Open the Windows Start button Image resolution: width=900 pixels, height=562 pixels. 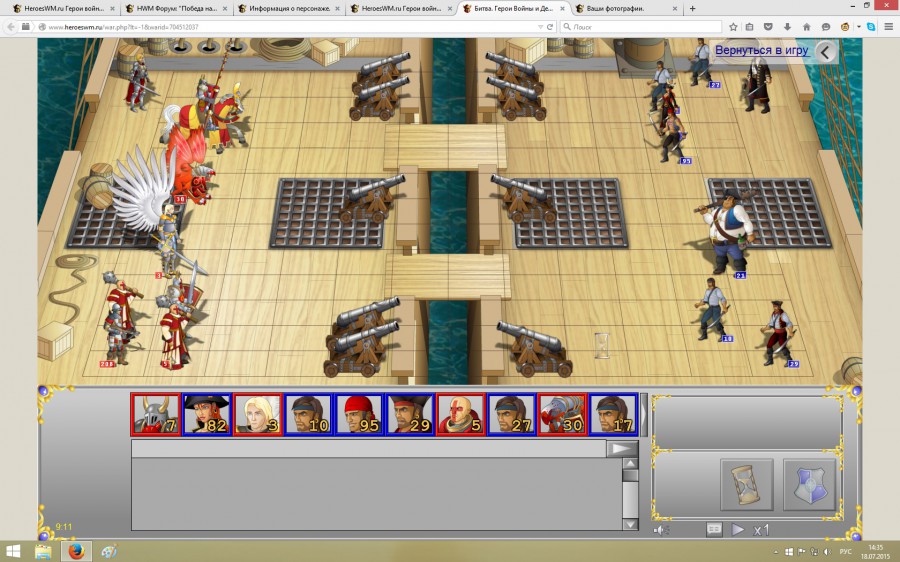click(x=13, y=552)
